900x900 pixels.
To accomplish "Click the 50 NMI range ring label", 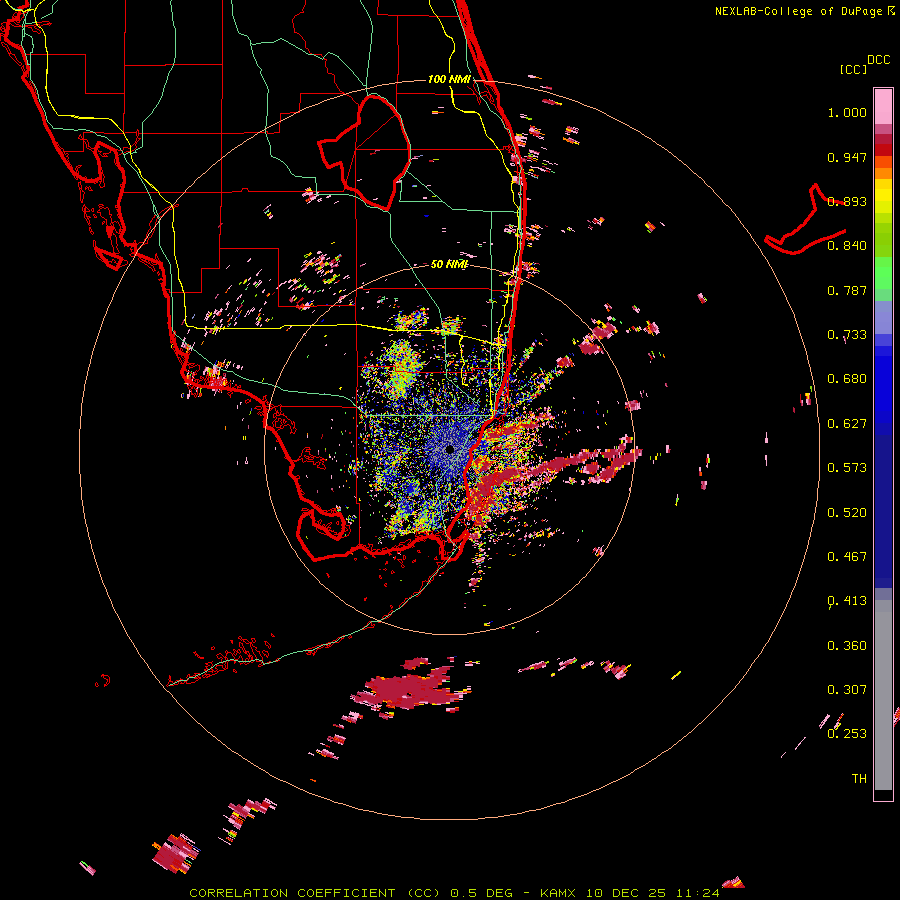I will coord(449,264).
